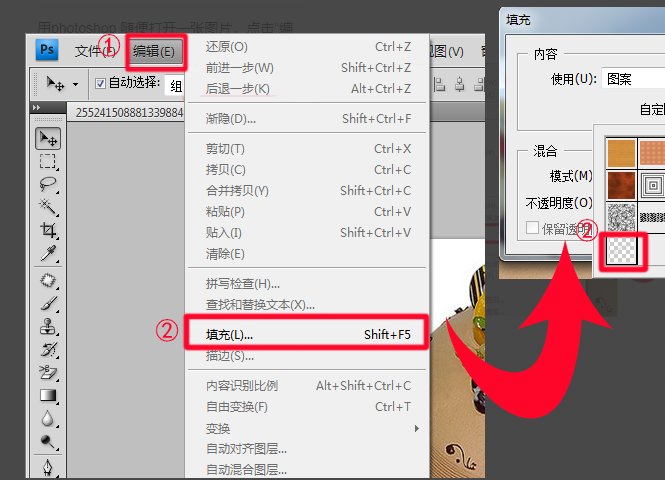Select the History Brush tool

point(48,349)
